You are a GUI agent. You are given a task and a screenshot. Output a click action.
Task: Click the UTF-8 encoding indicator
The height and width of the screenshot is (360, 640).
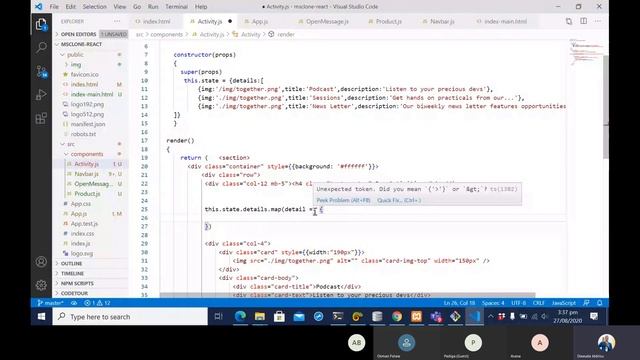pos(518,303)
